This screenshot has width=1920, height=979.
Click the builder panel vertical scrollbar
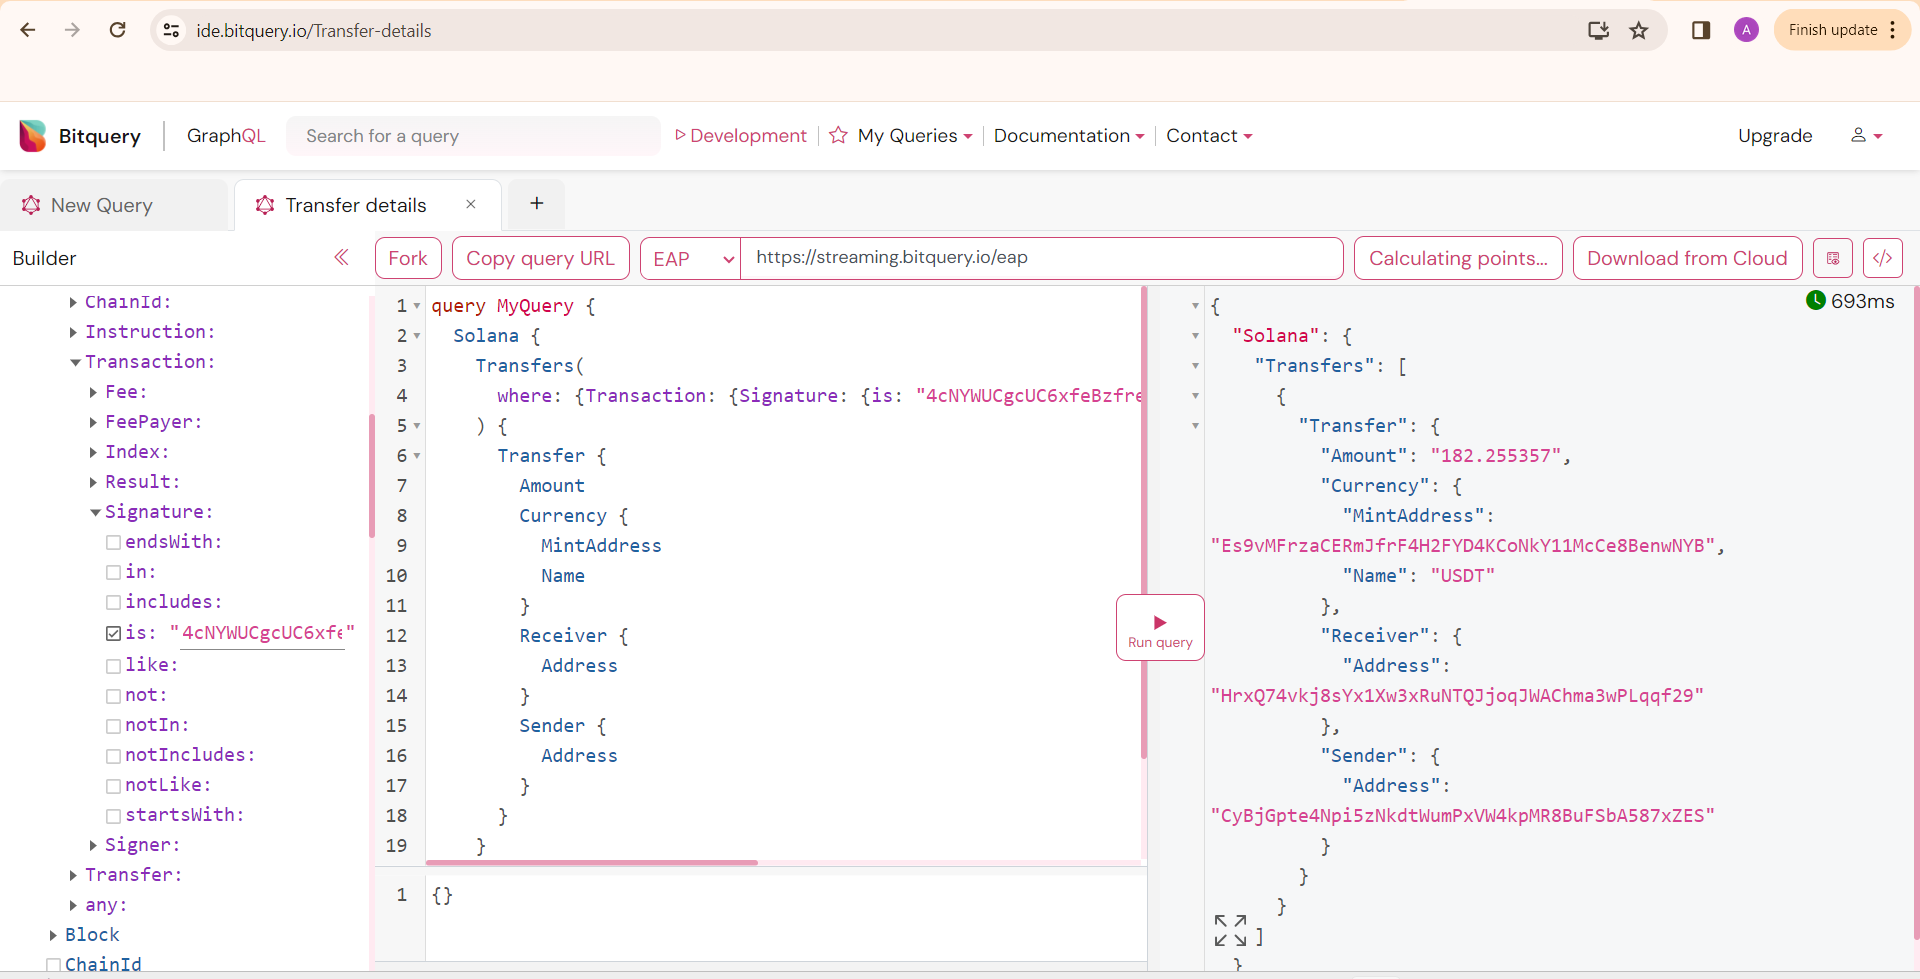(372, 476)
